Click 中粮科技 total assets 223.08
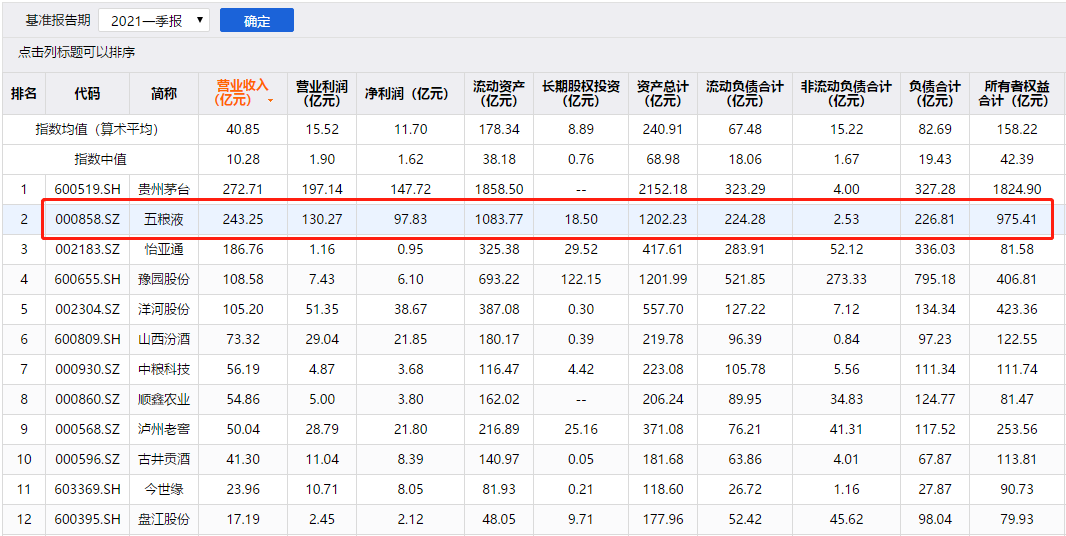The image size is (1066, 536). [x=663, y=369]
